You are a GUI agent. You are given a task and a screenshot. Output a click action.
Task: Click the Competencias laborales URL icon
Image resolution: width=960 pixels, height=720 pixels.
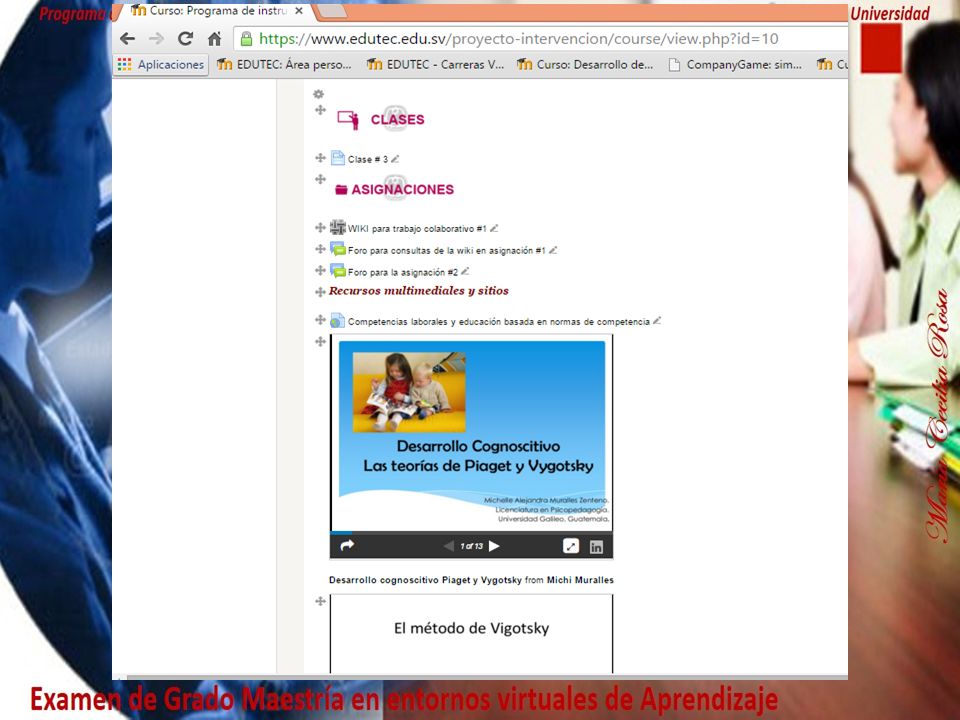click(338, 320)
